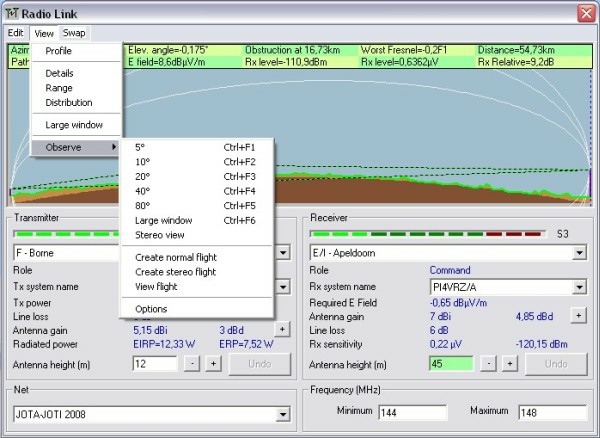The image size is (600, 438).
Task: Decrease transmitter antenna height with minus button
Action: coord(191,364)
